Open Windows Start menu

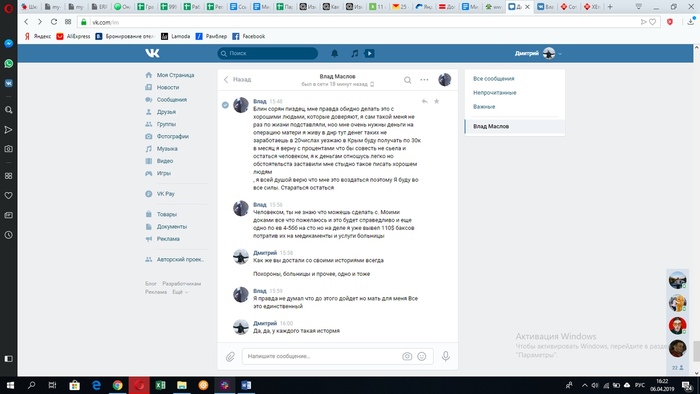[x=10, y=385]
